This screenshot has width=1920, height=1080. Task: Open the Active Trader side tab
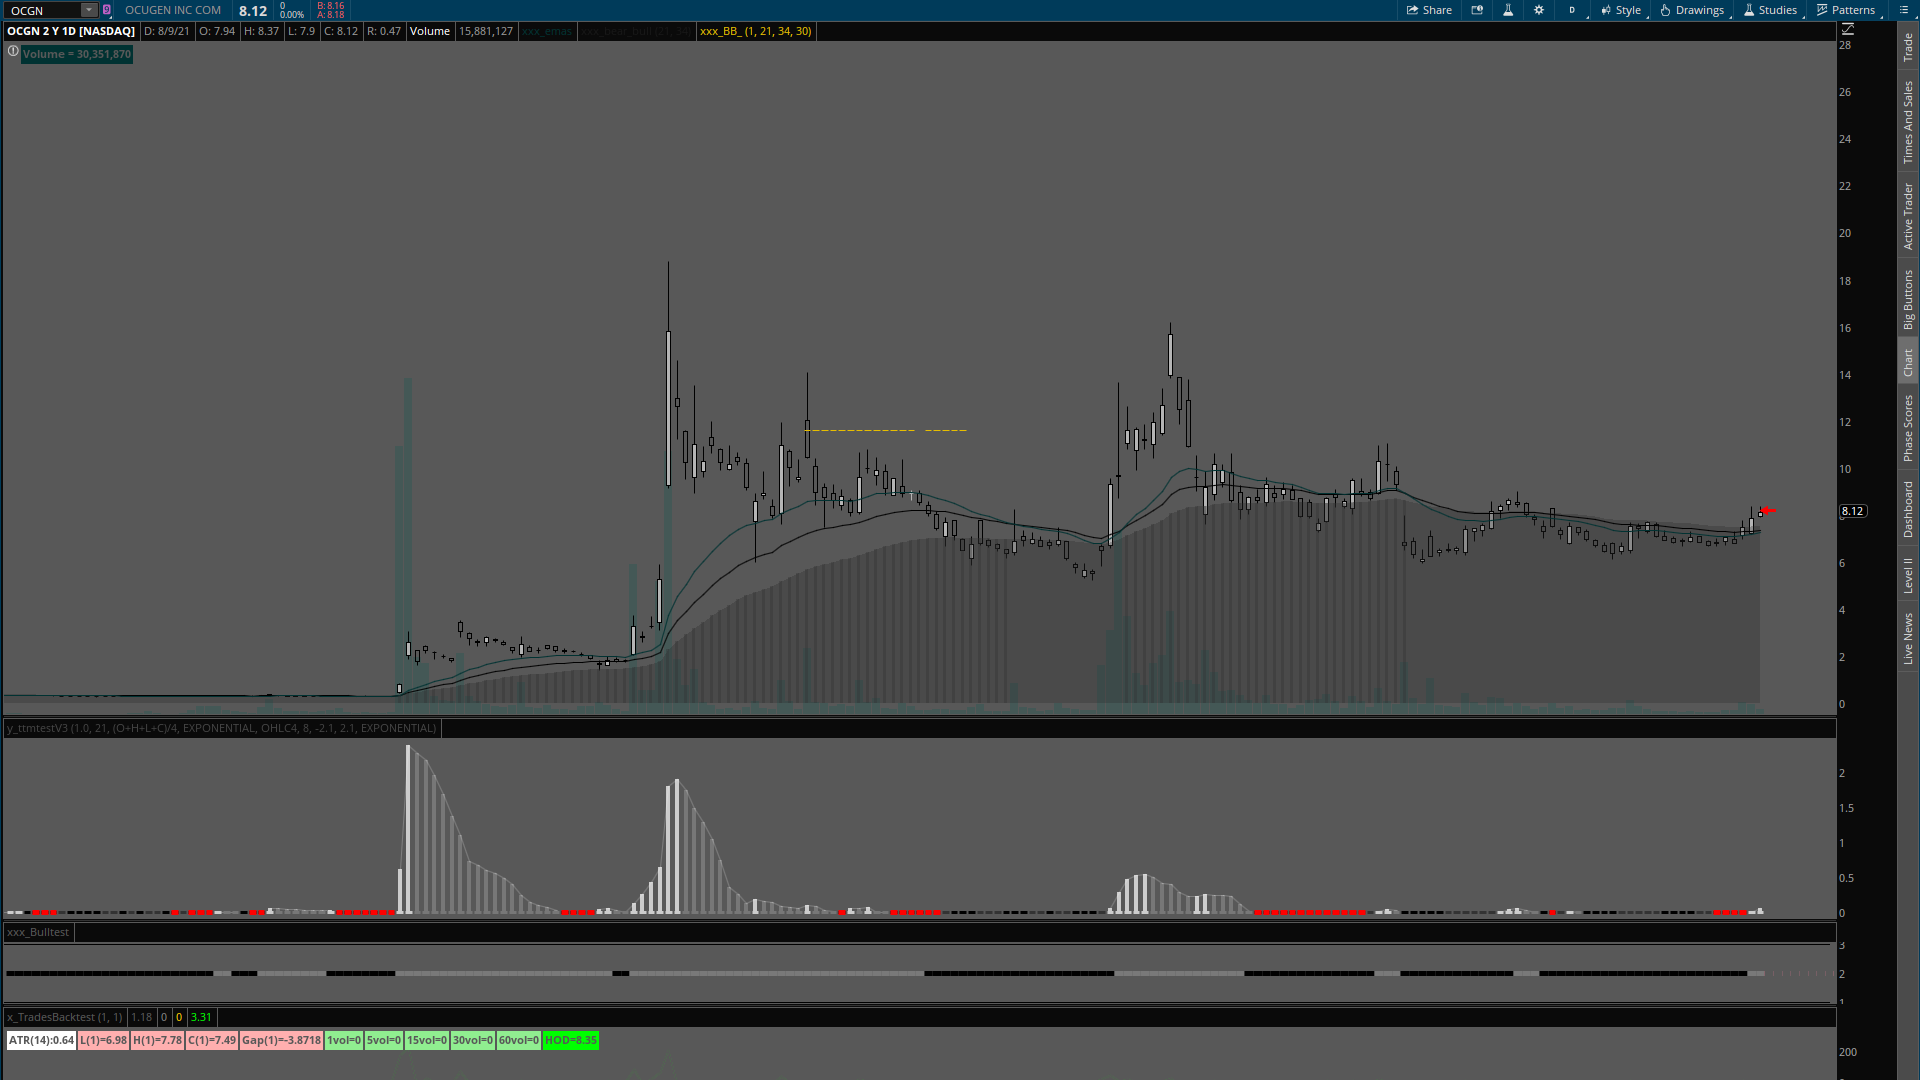[1908, 216]
